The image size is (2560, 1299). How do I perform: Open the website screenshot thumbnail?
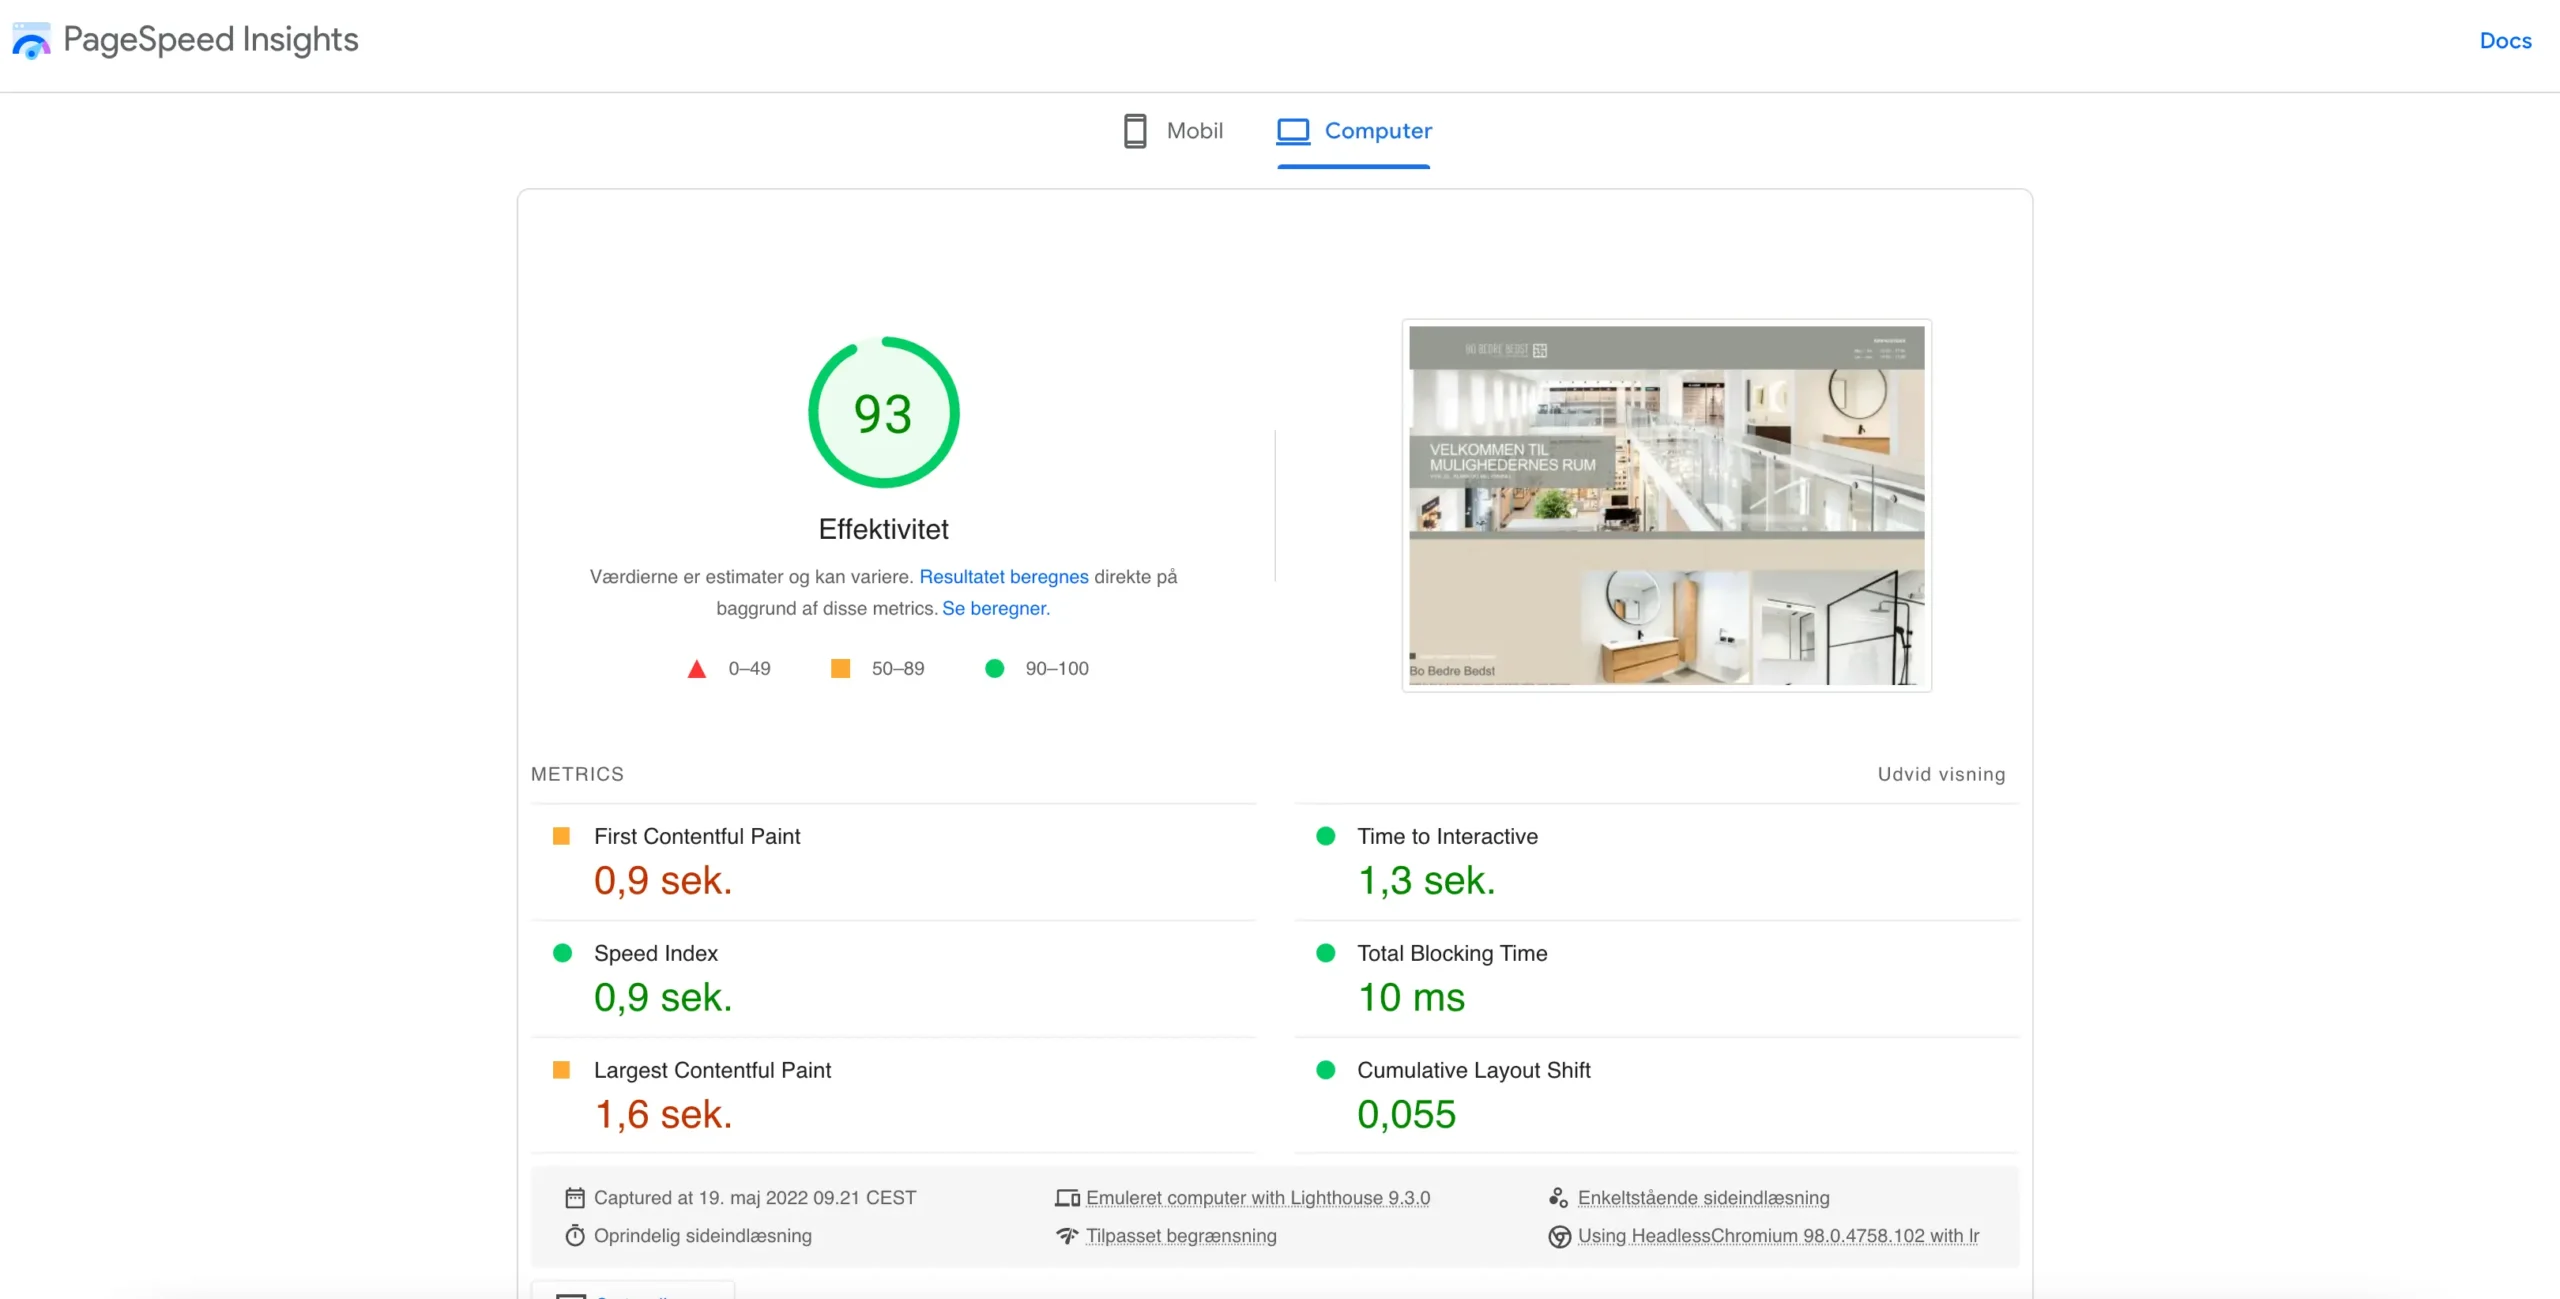coord(1666,506)
